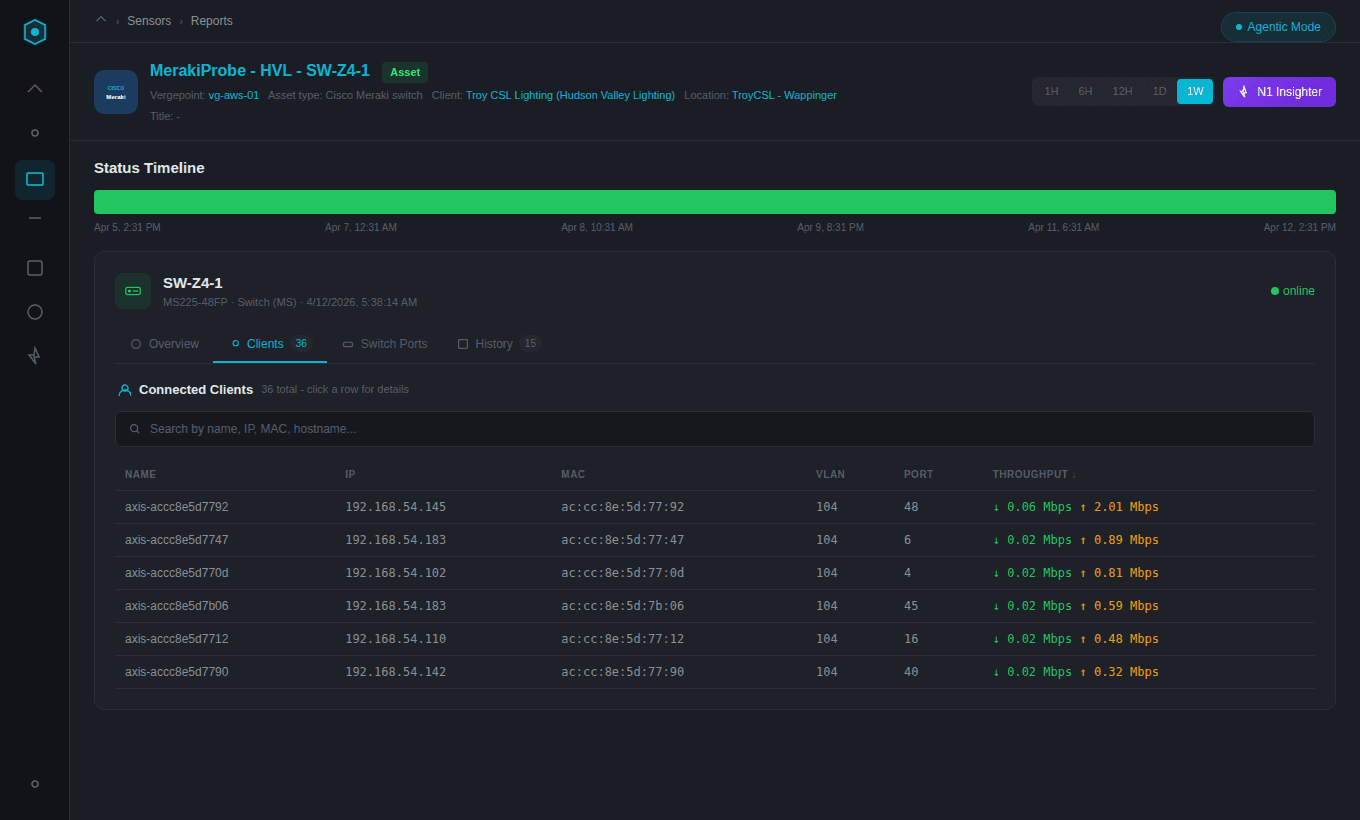1360x820 pixels.
Task: Click the search magnifier icon
Action: (x=135, y=429)
